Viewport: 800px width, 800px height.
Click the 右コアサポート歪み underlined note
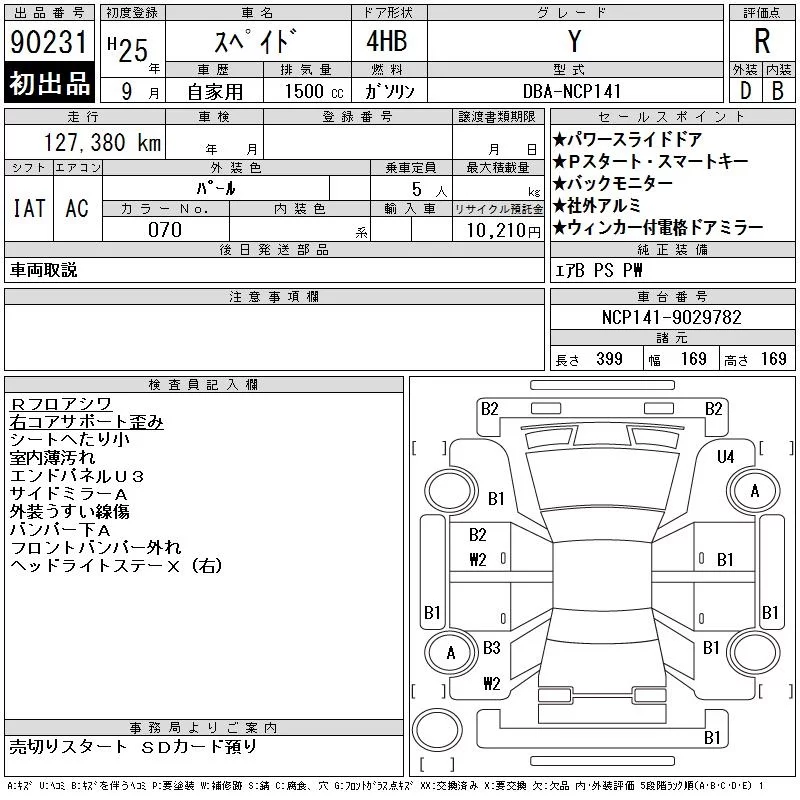(87, 422)
